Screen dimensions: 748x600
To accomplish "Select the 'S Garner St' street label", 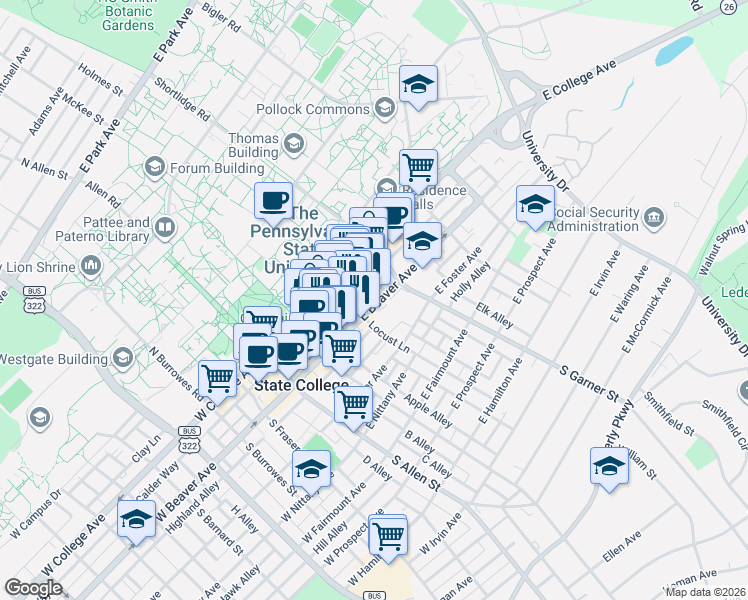I will (589, 384).
